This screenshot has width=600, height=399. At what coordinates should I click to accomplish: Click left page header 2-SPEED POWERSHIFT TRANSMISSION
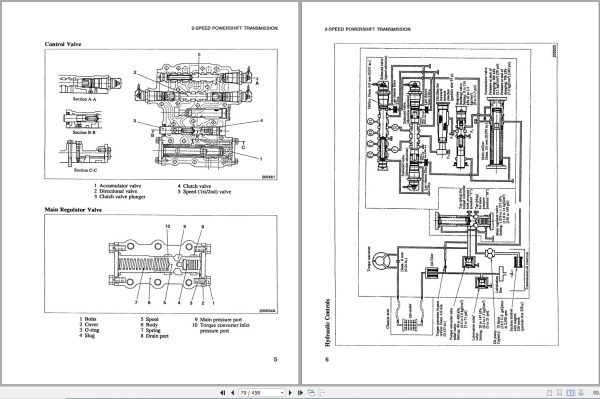235,28
